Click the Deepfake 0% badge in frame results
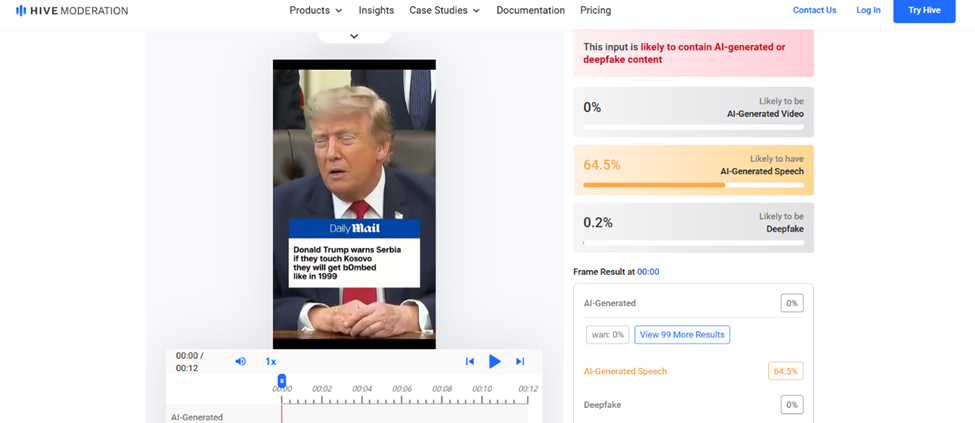This screenshot has height=423, width=975. [x=792, y=405]
